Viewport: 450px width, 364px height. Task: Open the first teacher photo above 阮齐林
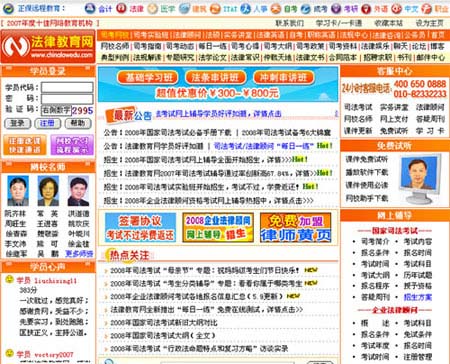(18, 191)
